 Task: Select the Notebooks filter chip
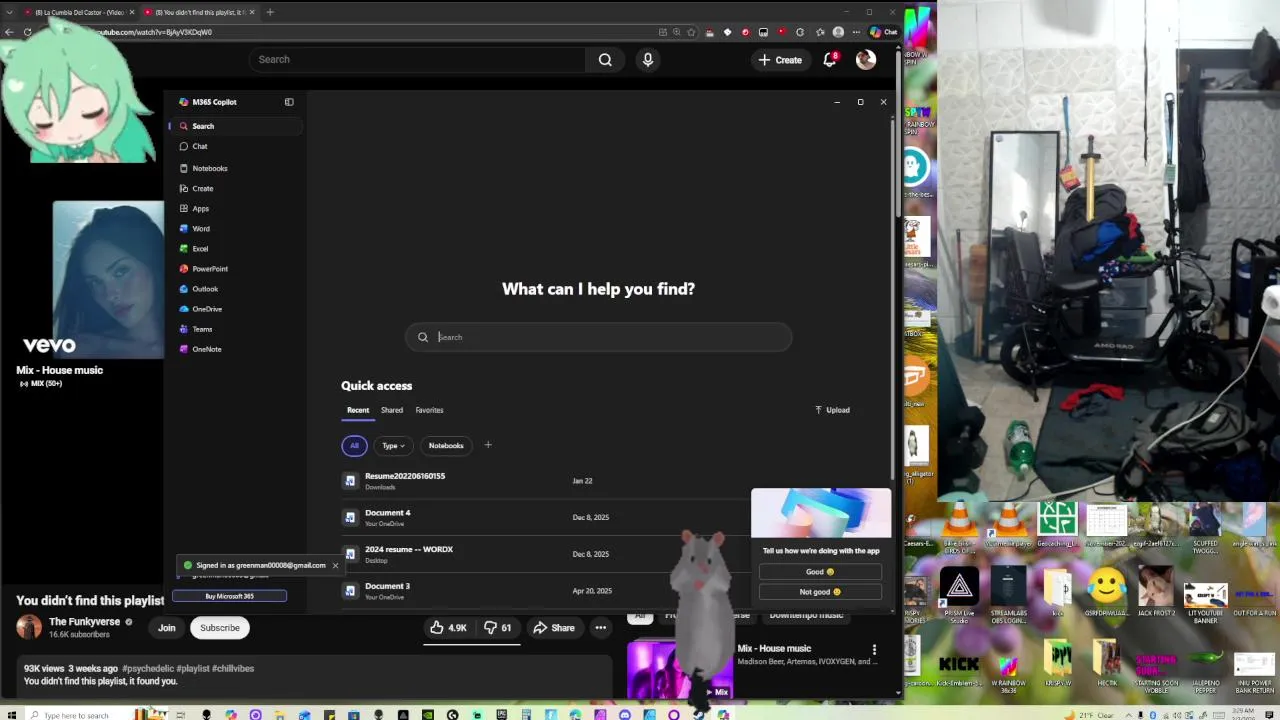[x=446, y=445]
